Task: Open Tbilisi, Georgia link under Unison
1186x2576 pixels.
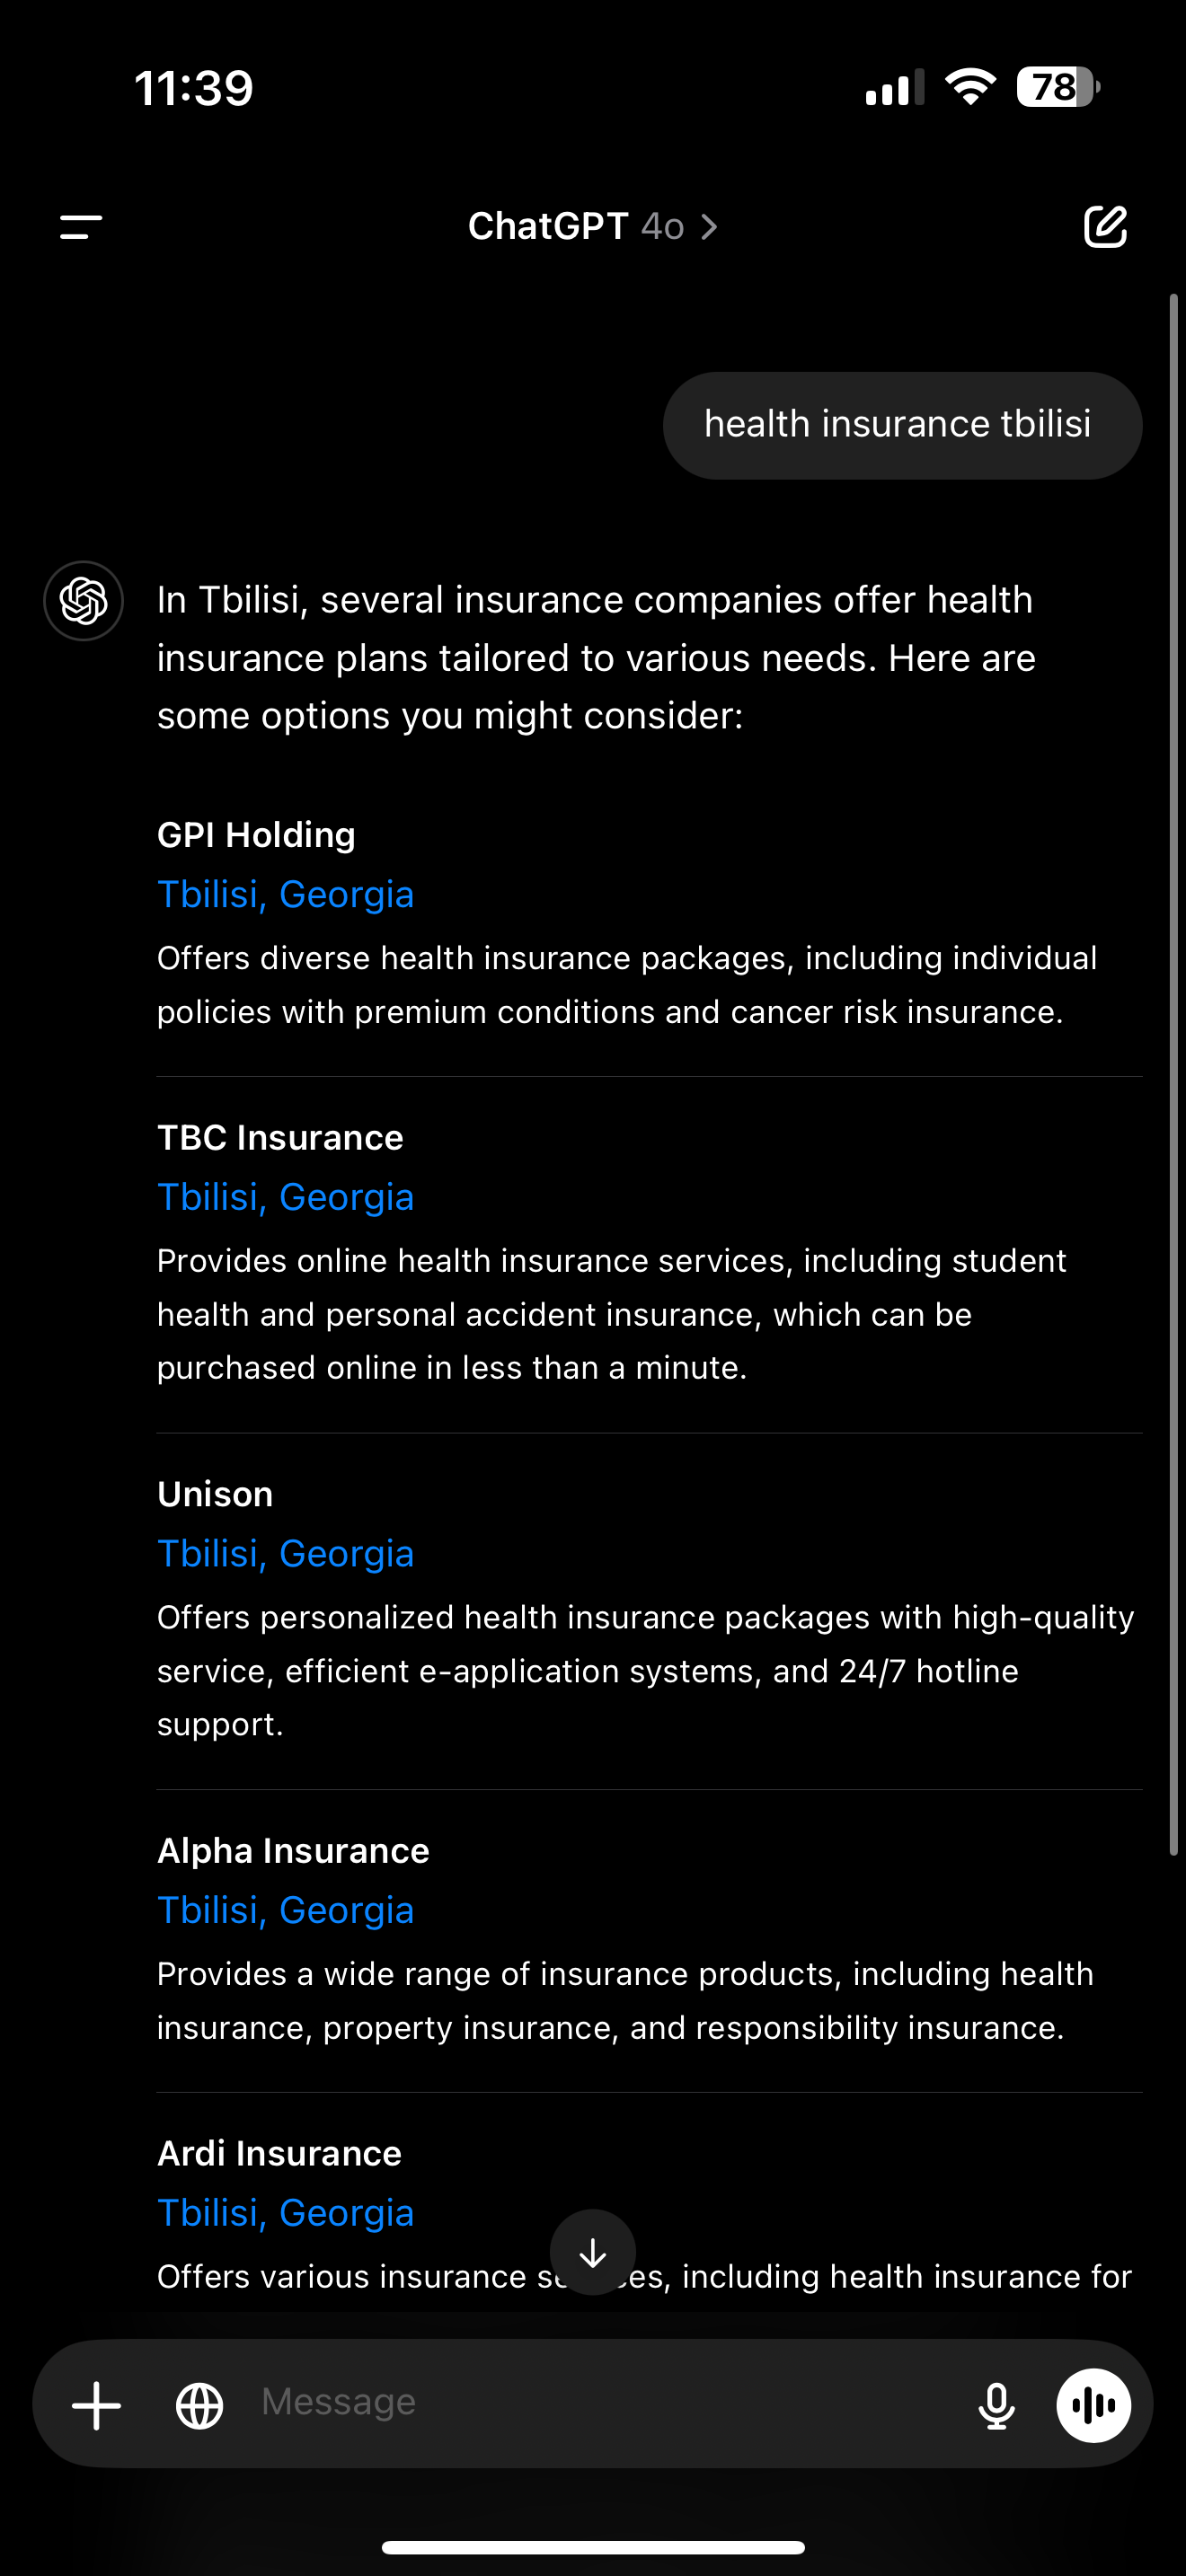Action: (285, 1553)
